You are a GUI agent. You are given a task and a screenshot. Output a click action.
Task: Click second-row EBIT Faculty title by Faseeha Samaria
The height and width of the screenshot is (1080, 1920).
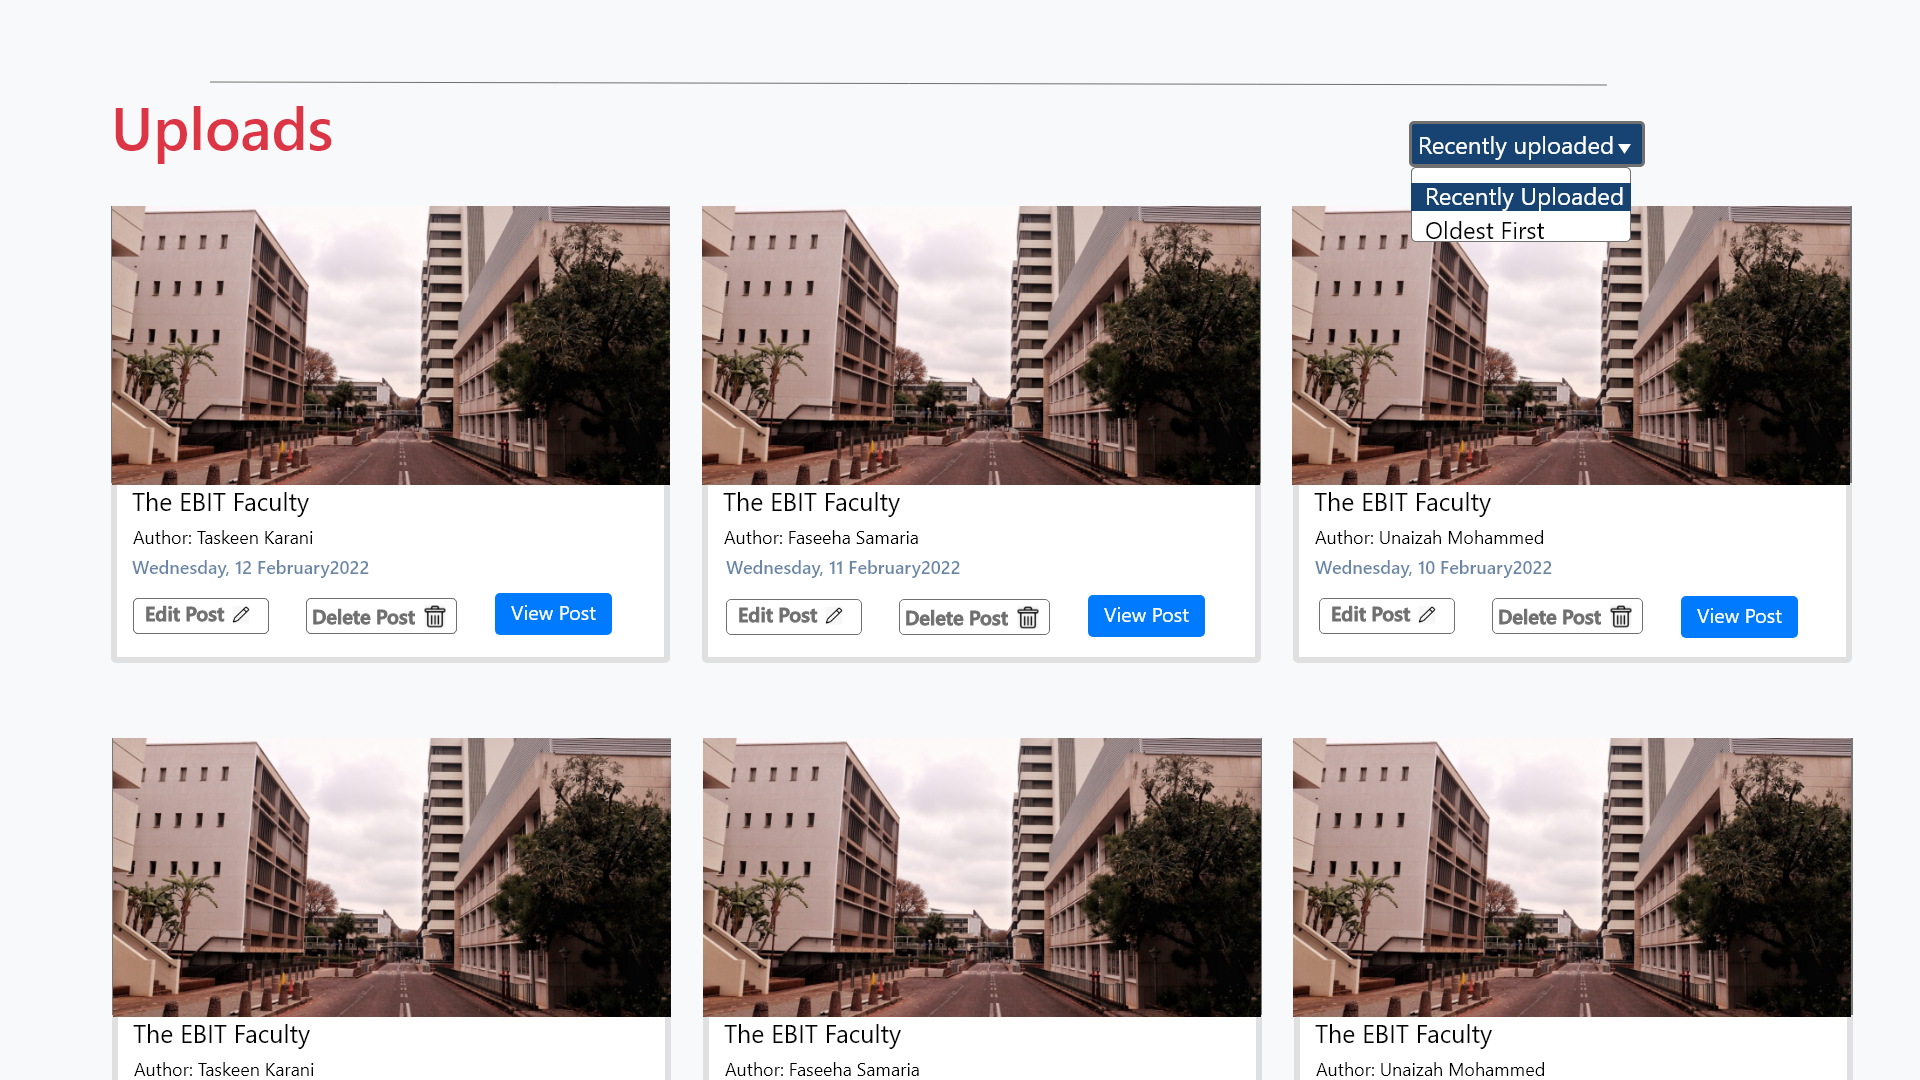click(x=813, y=1035)
